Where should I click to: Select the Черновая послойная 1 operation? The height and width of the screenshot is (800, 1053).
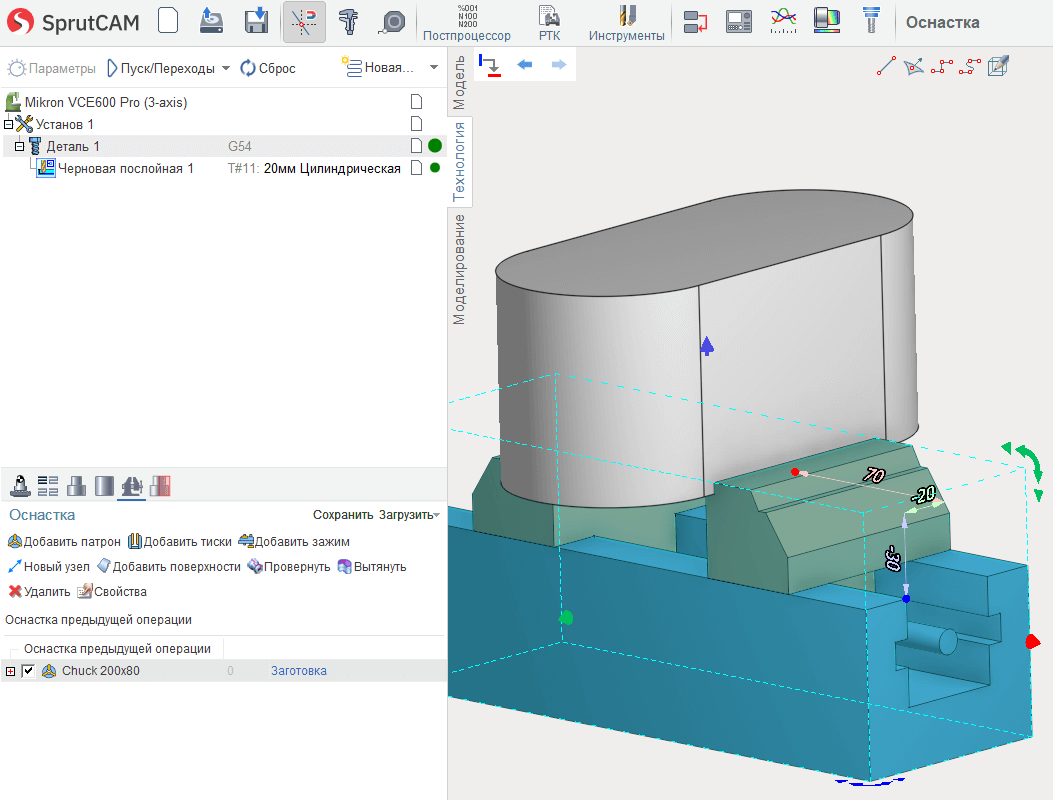[125, 169]
